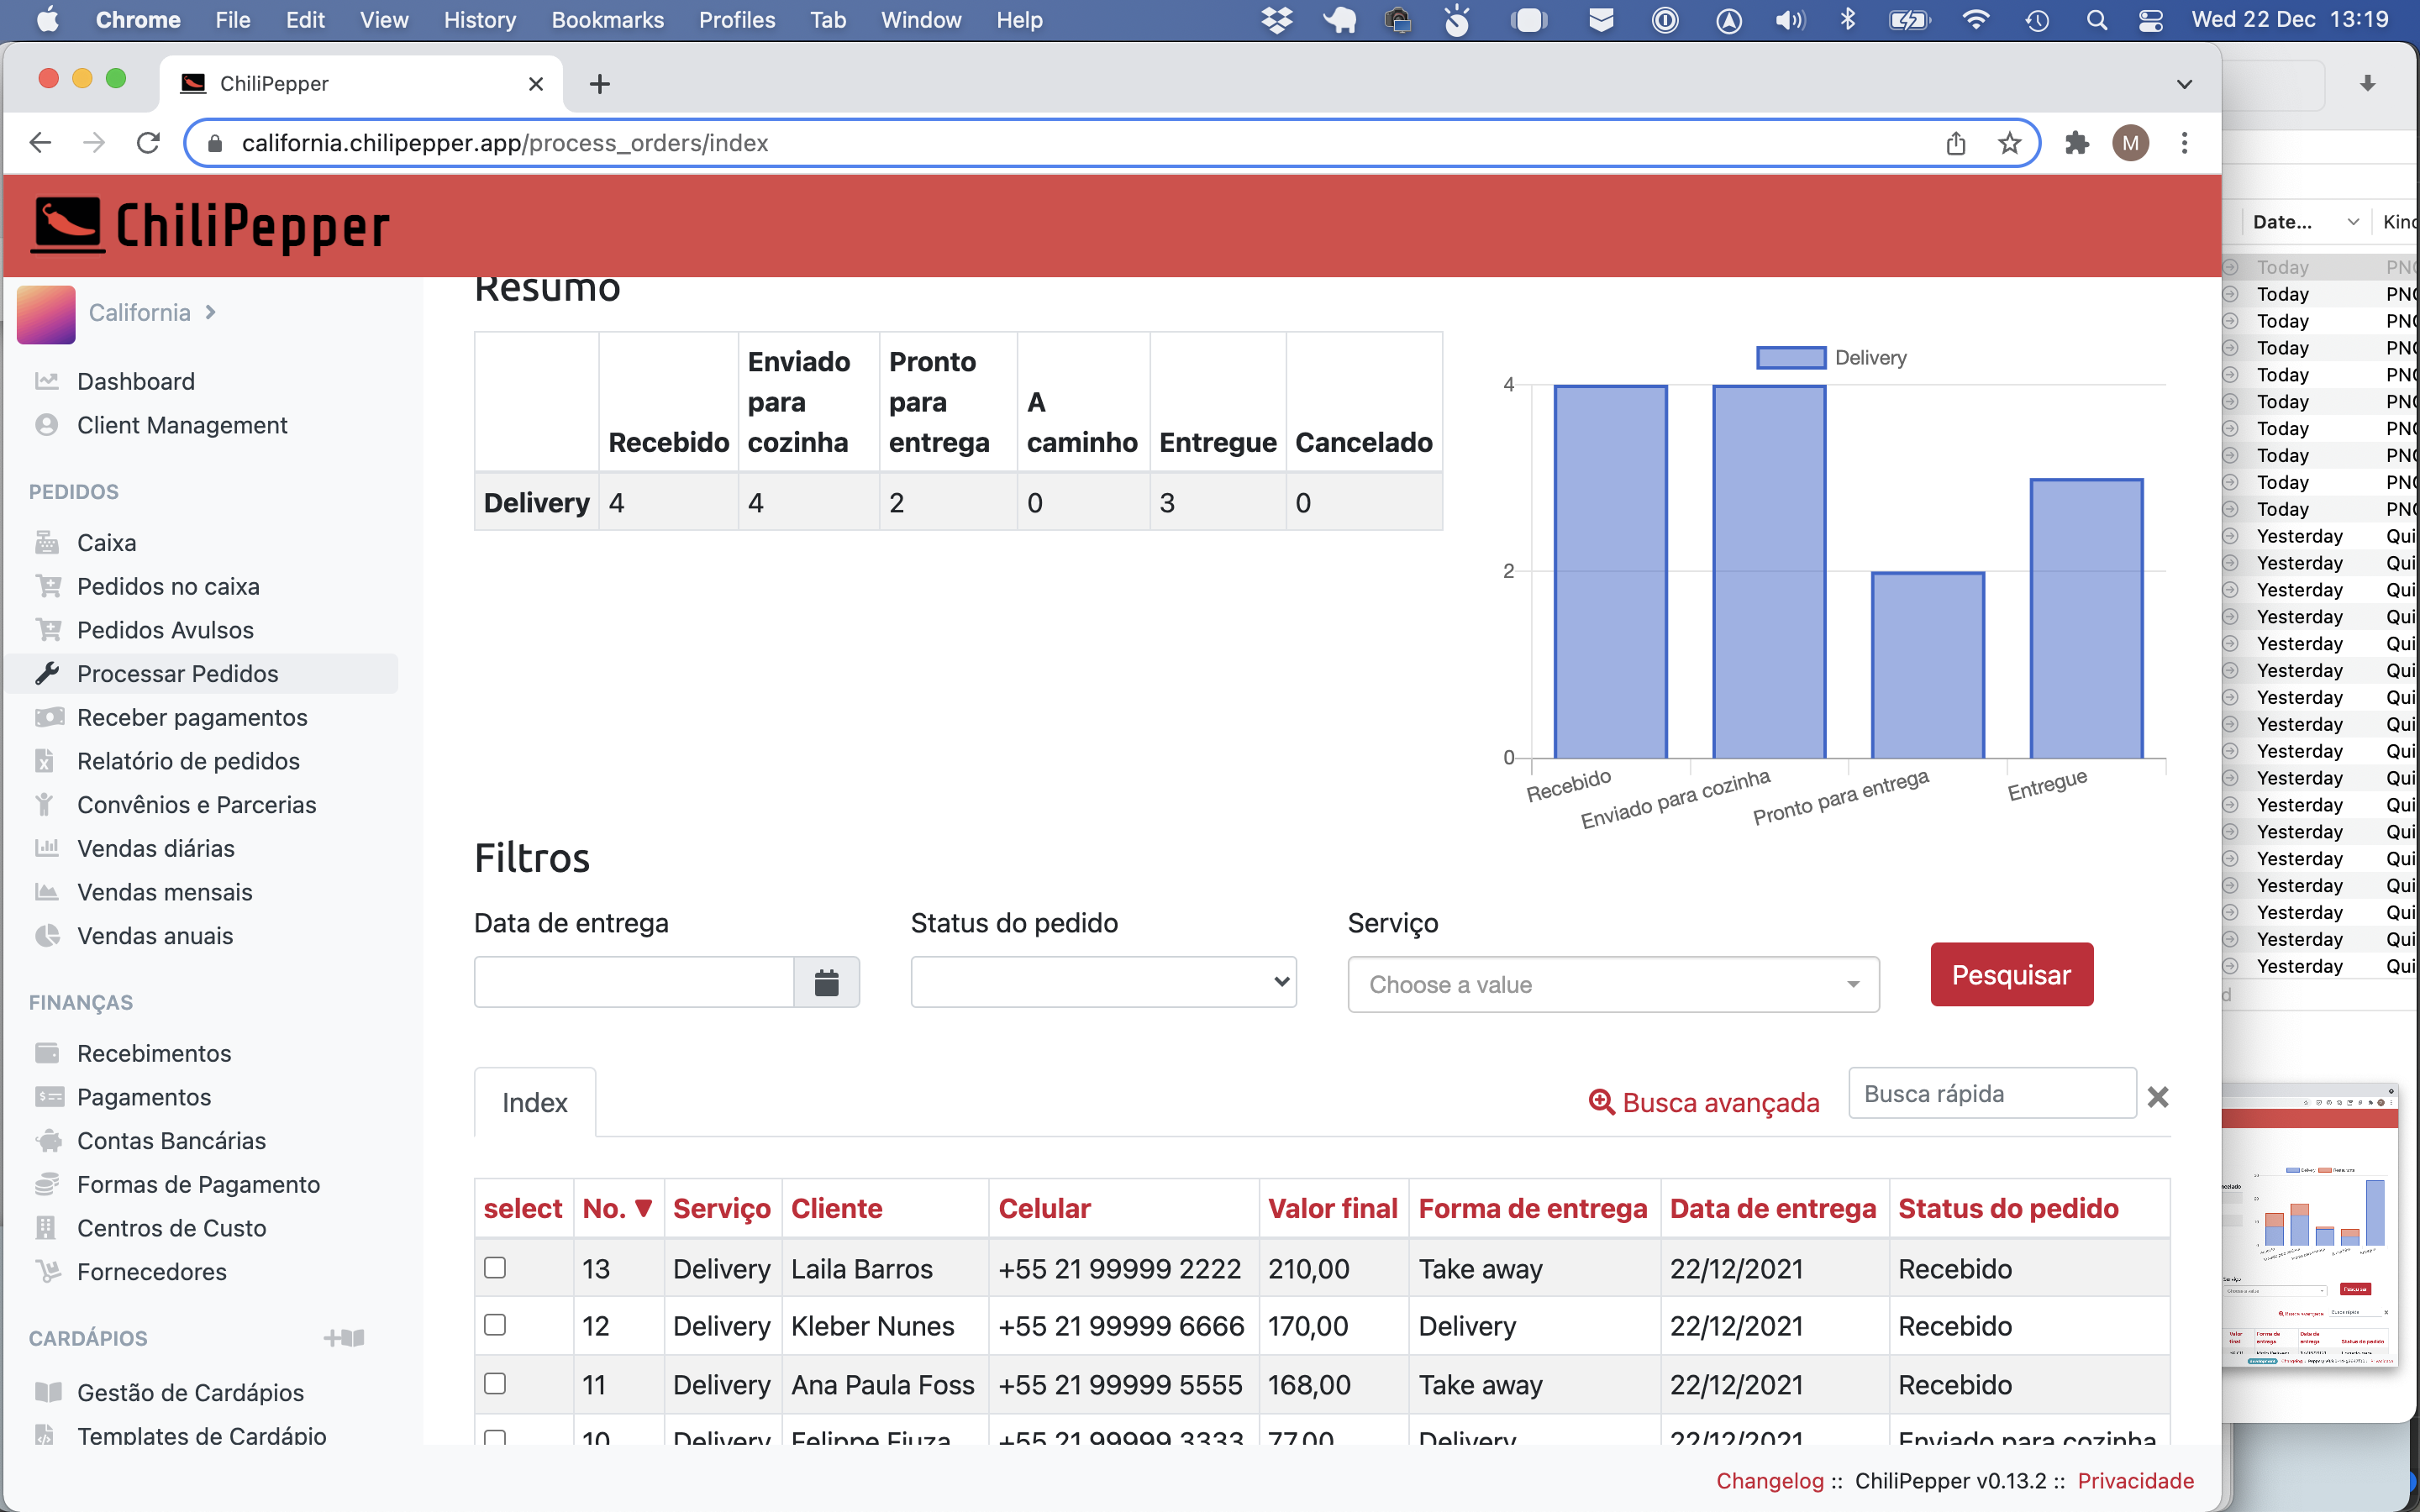Open the Centros de Custo building icon
The image size is (2420, 1512).
coord(44,1228)
